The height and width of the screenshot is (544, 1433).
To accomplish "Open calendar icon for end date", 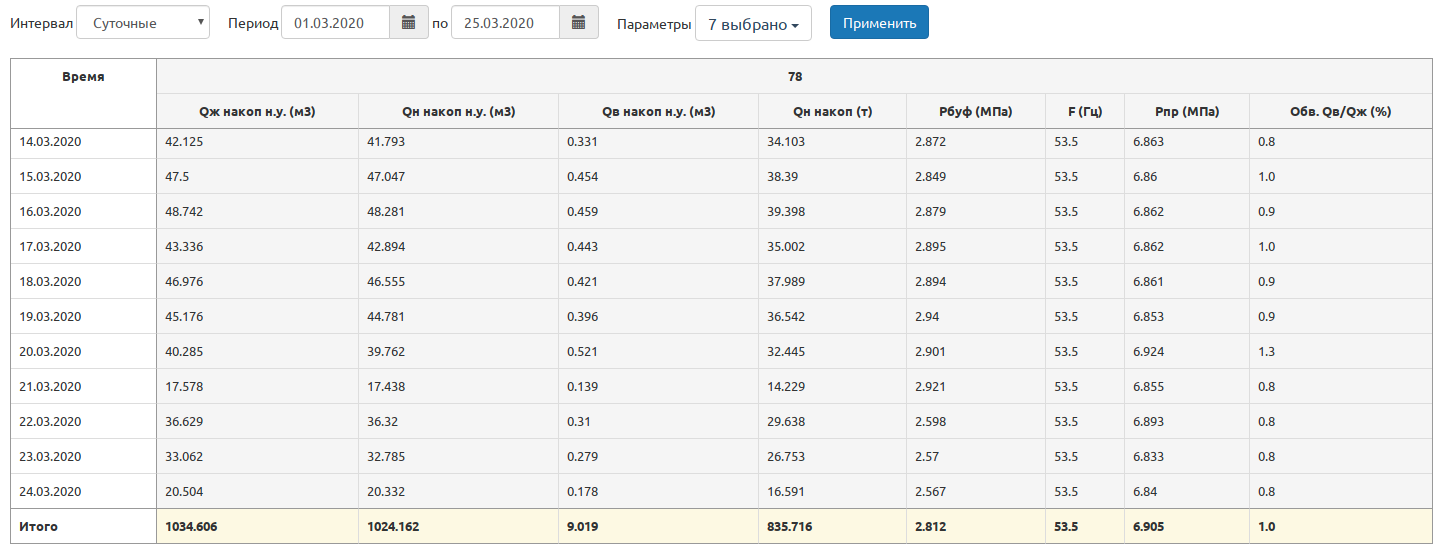I will tap(578, 23).
